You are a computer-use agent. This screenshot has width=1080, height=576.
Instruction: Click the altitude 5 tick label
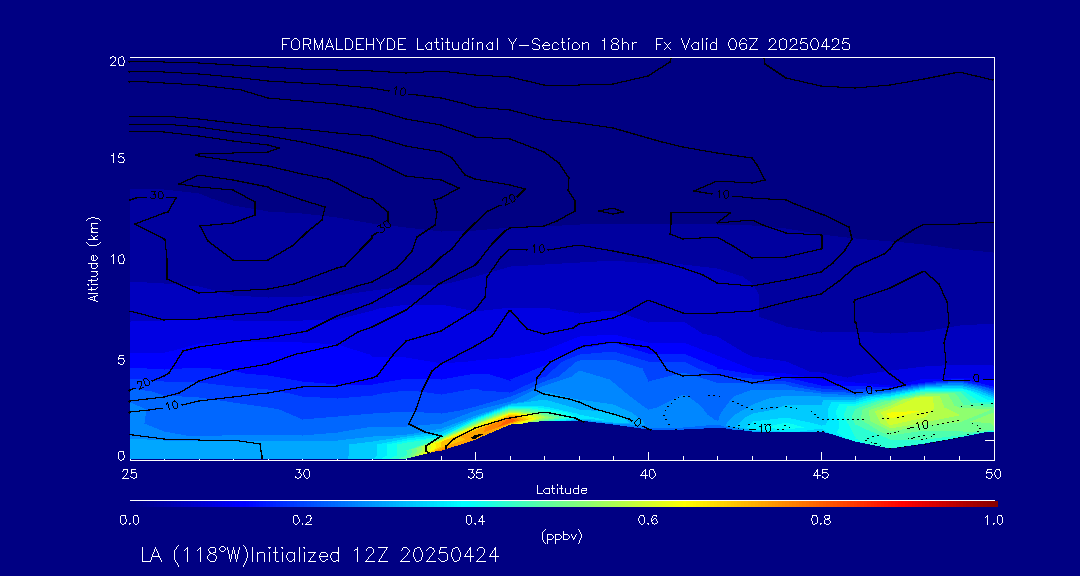[x=117, y=359]
